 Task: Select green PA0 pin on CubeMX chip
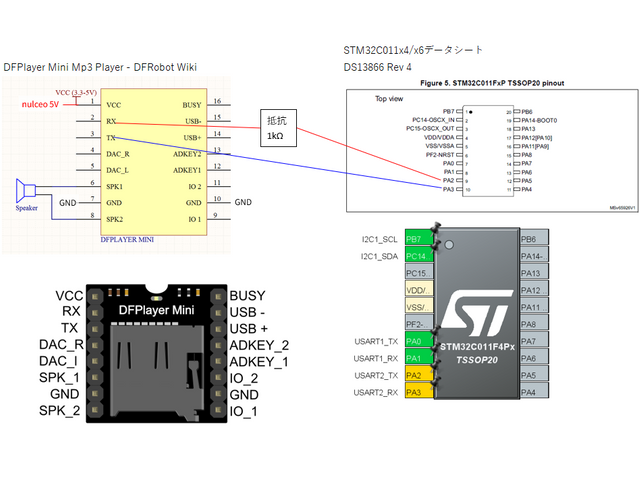tap(419, 341)
